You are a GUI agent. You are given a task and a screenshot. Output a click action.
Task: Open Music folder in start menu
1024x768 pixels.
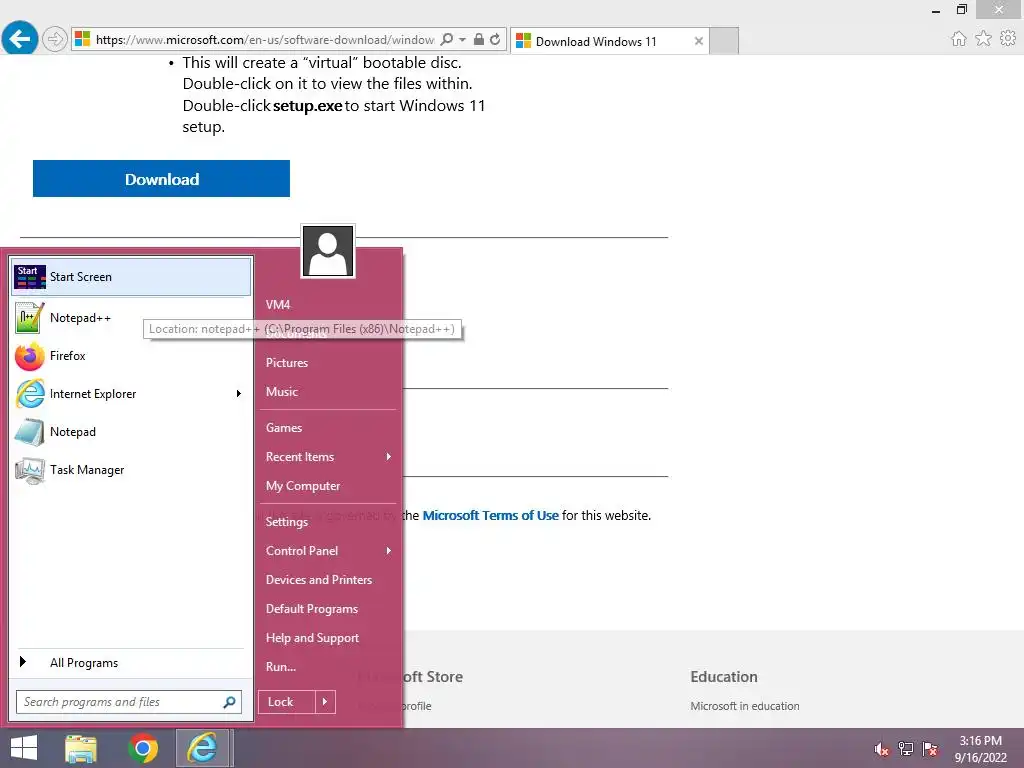click(282, 392)
